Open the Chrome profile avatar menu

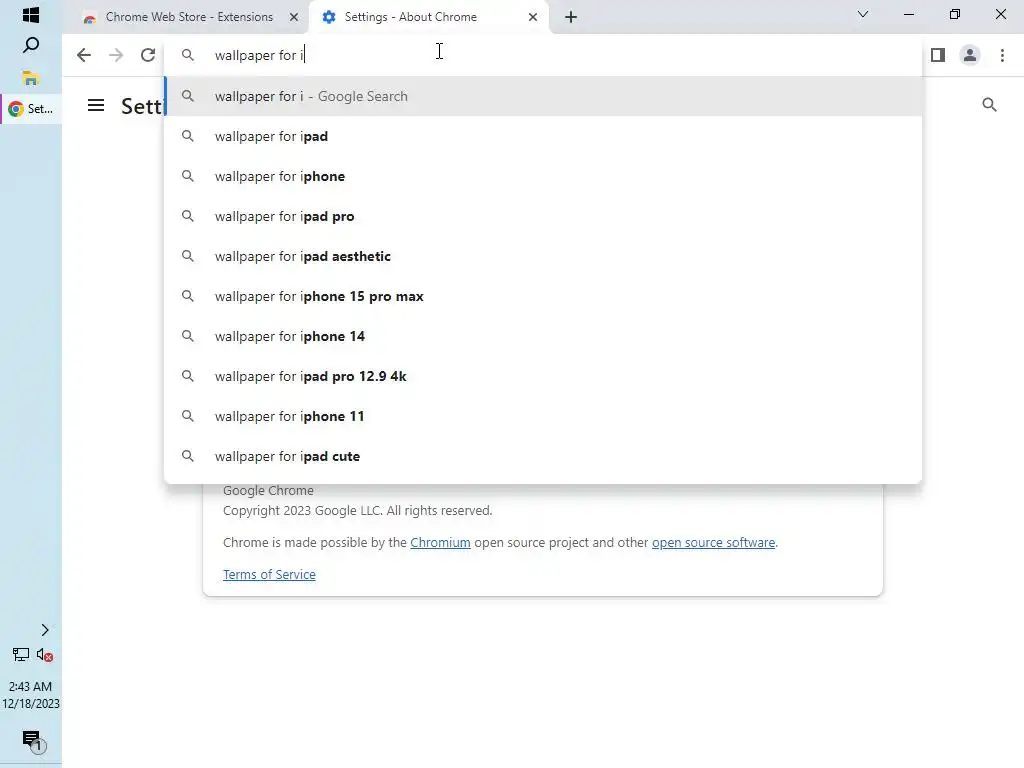(970, 56)
